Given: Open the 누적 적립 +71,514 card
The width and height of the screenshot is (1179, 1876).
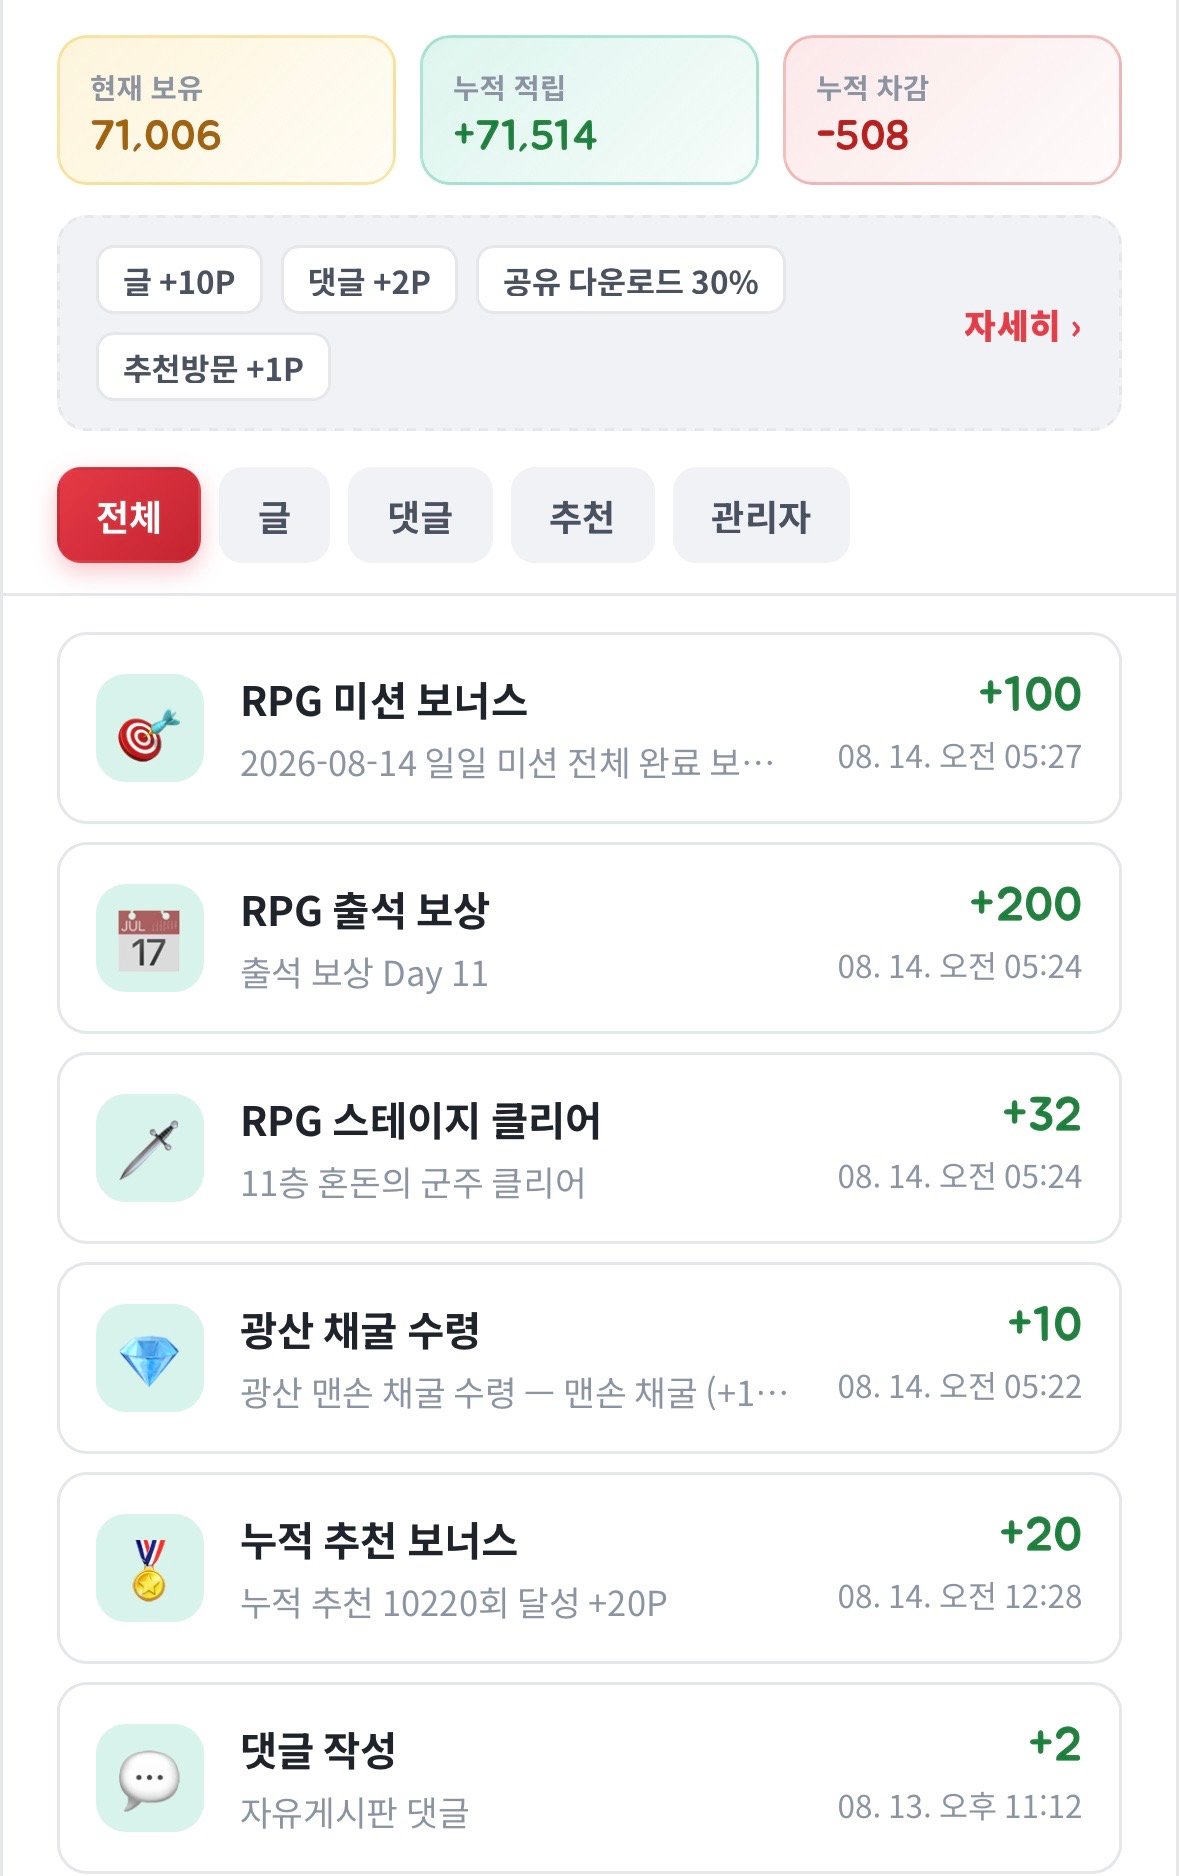Looking at the screenshot, I should tap(589, 110).
